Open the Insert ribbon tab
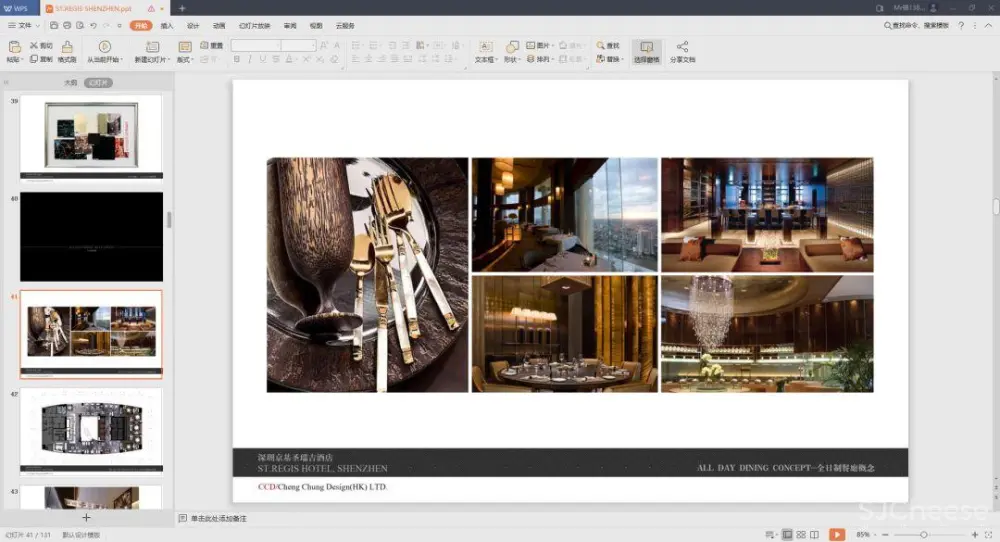The height and width of the screenshot is (542, 1000). pyautogui.click(x=167, y=25)
